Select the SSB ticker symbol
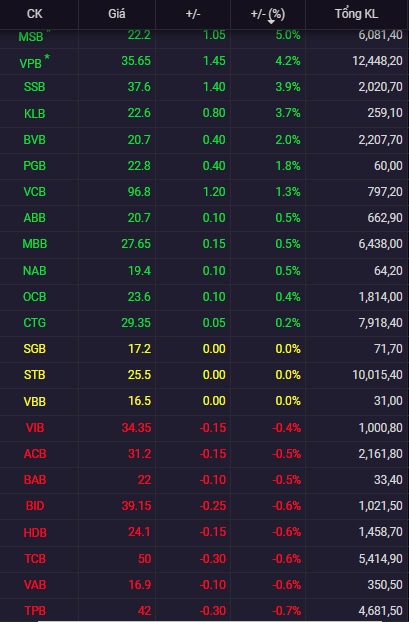Image resolution: width=409 pixels, height=622 pixels. tap(35, 87)
